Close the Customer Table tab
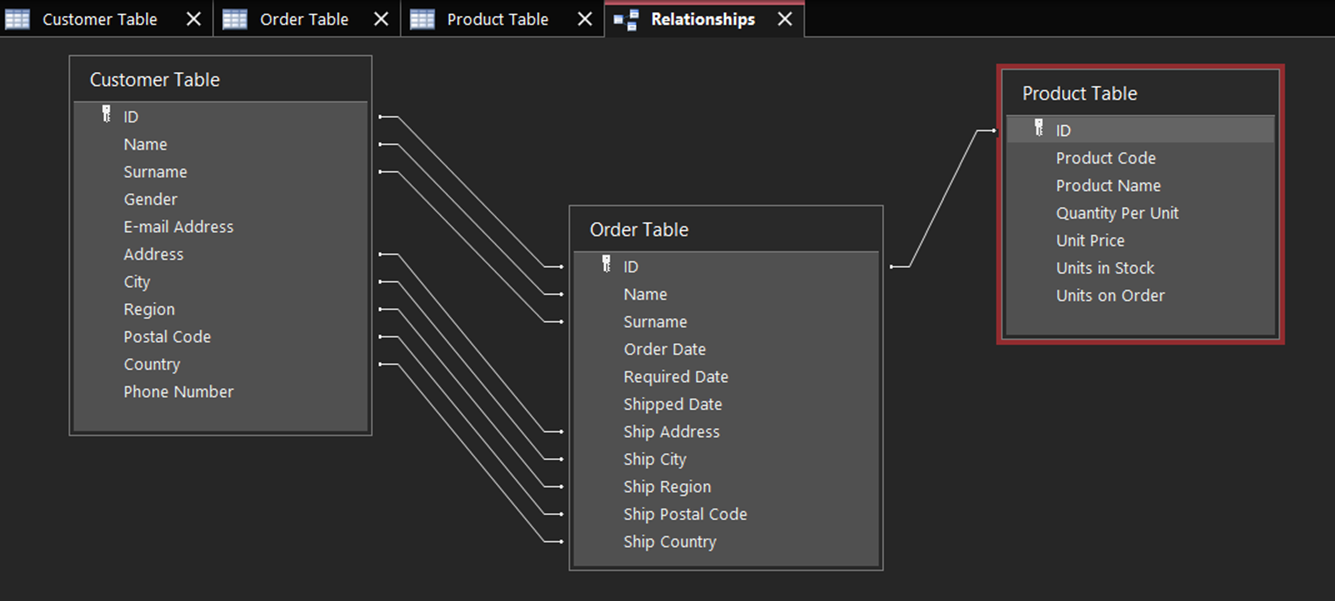 192,17
